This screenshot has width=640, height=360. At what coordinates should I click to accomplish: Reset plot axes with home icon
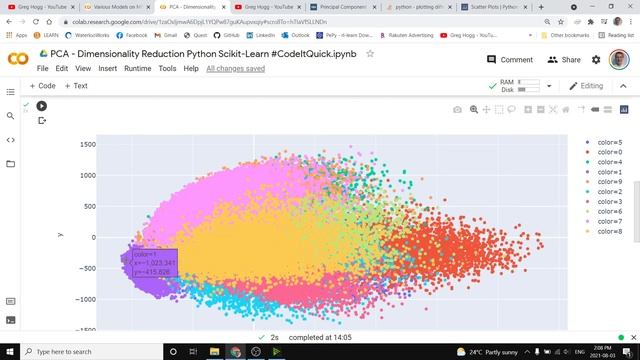pyautogui.click(x=566, y=109)
